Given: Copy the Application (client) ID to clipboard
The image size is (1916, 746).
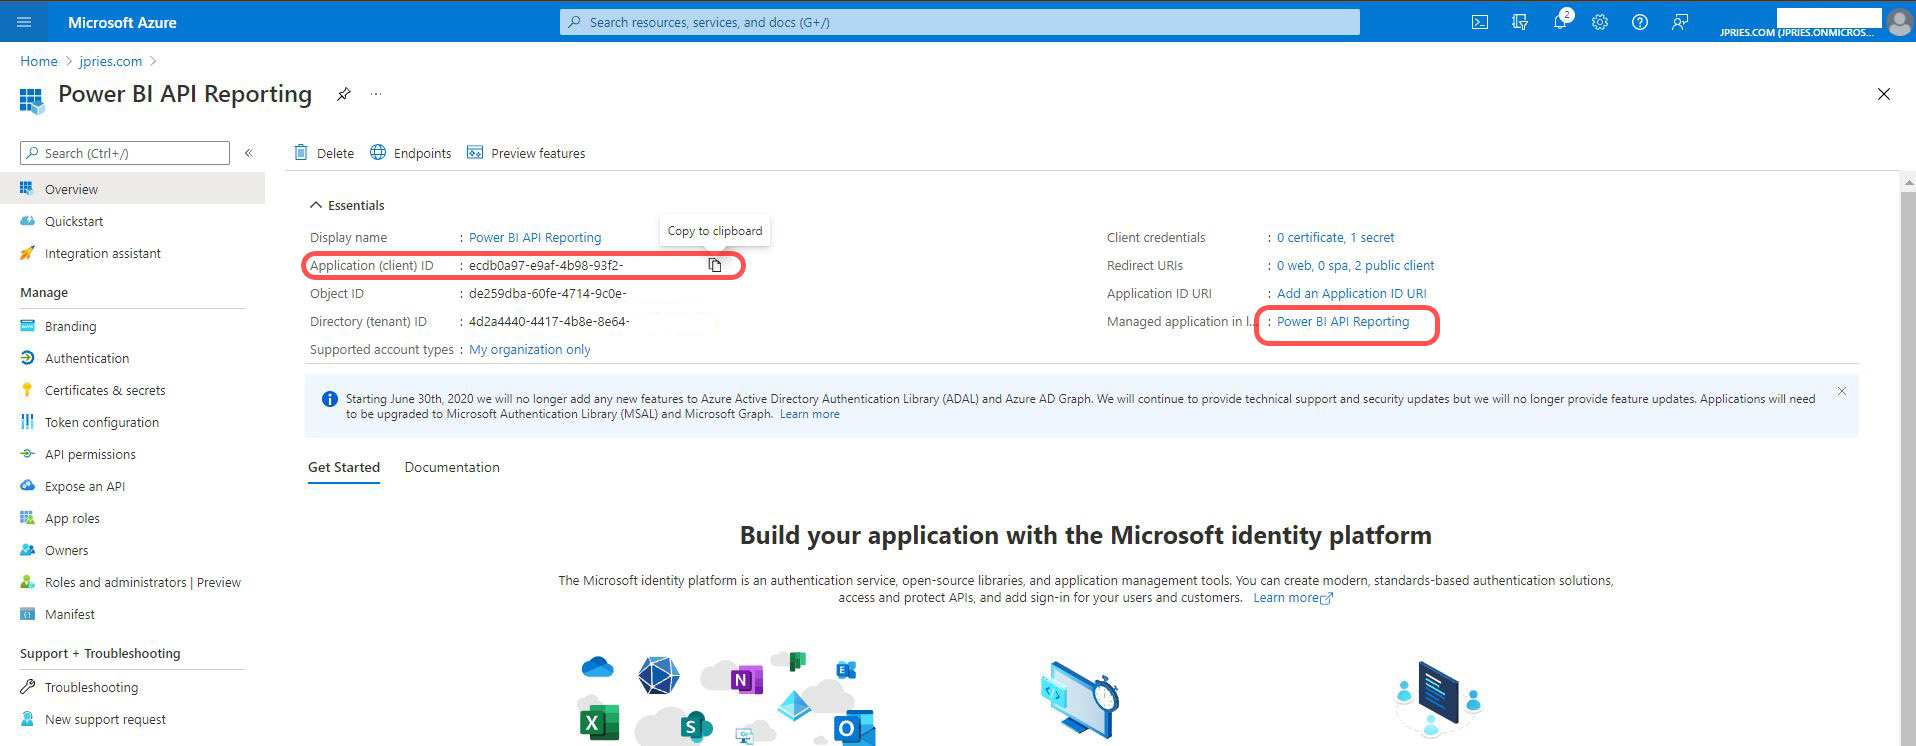Looking at the screenshot, I should pyautogui.click(x=715, y=265).
